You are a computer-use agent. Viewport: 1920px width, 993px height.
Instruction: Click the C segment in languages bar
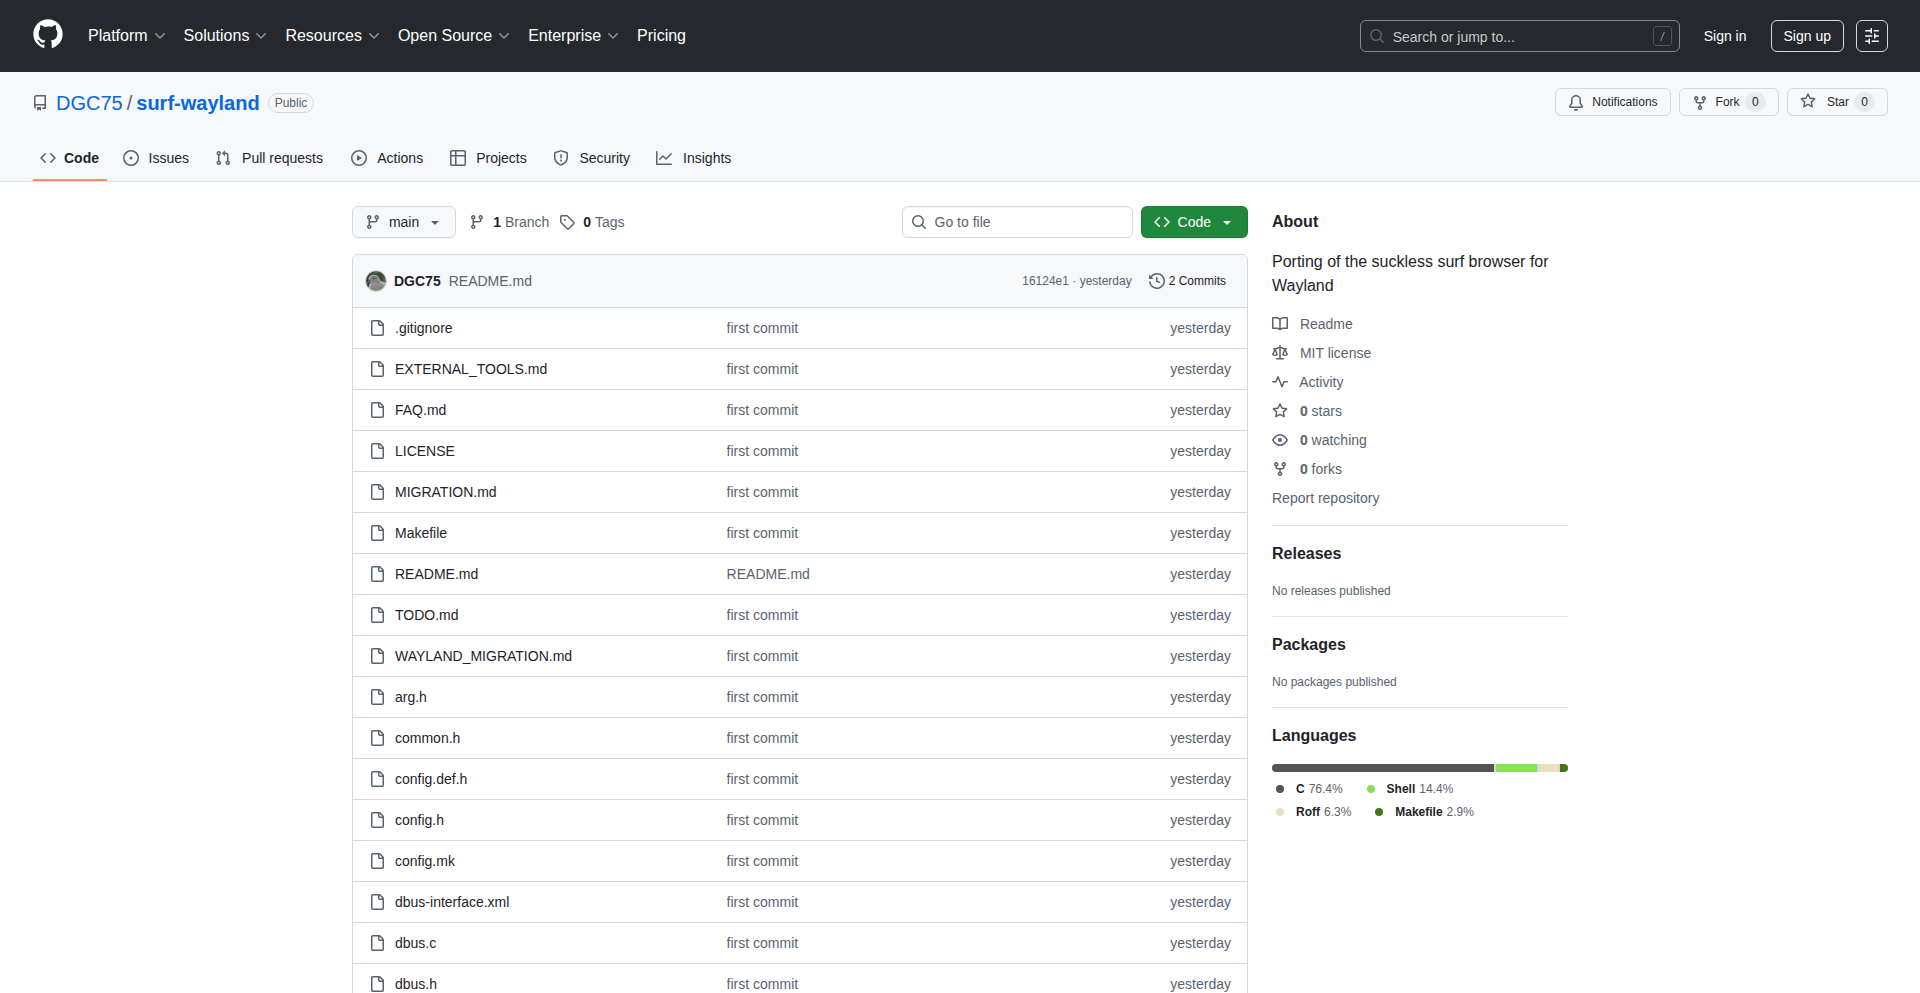pyautogui.click(x=1382, y=768)
